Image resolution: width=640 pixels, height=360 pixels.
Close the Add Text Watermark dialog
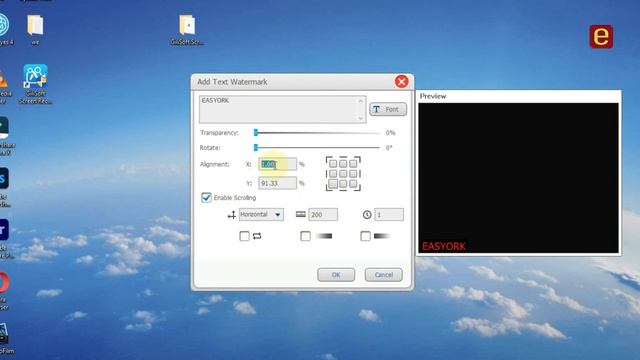402,82
